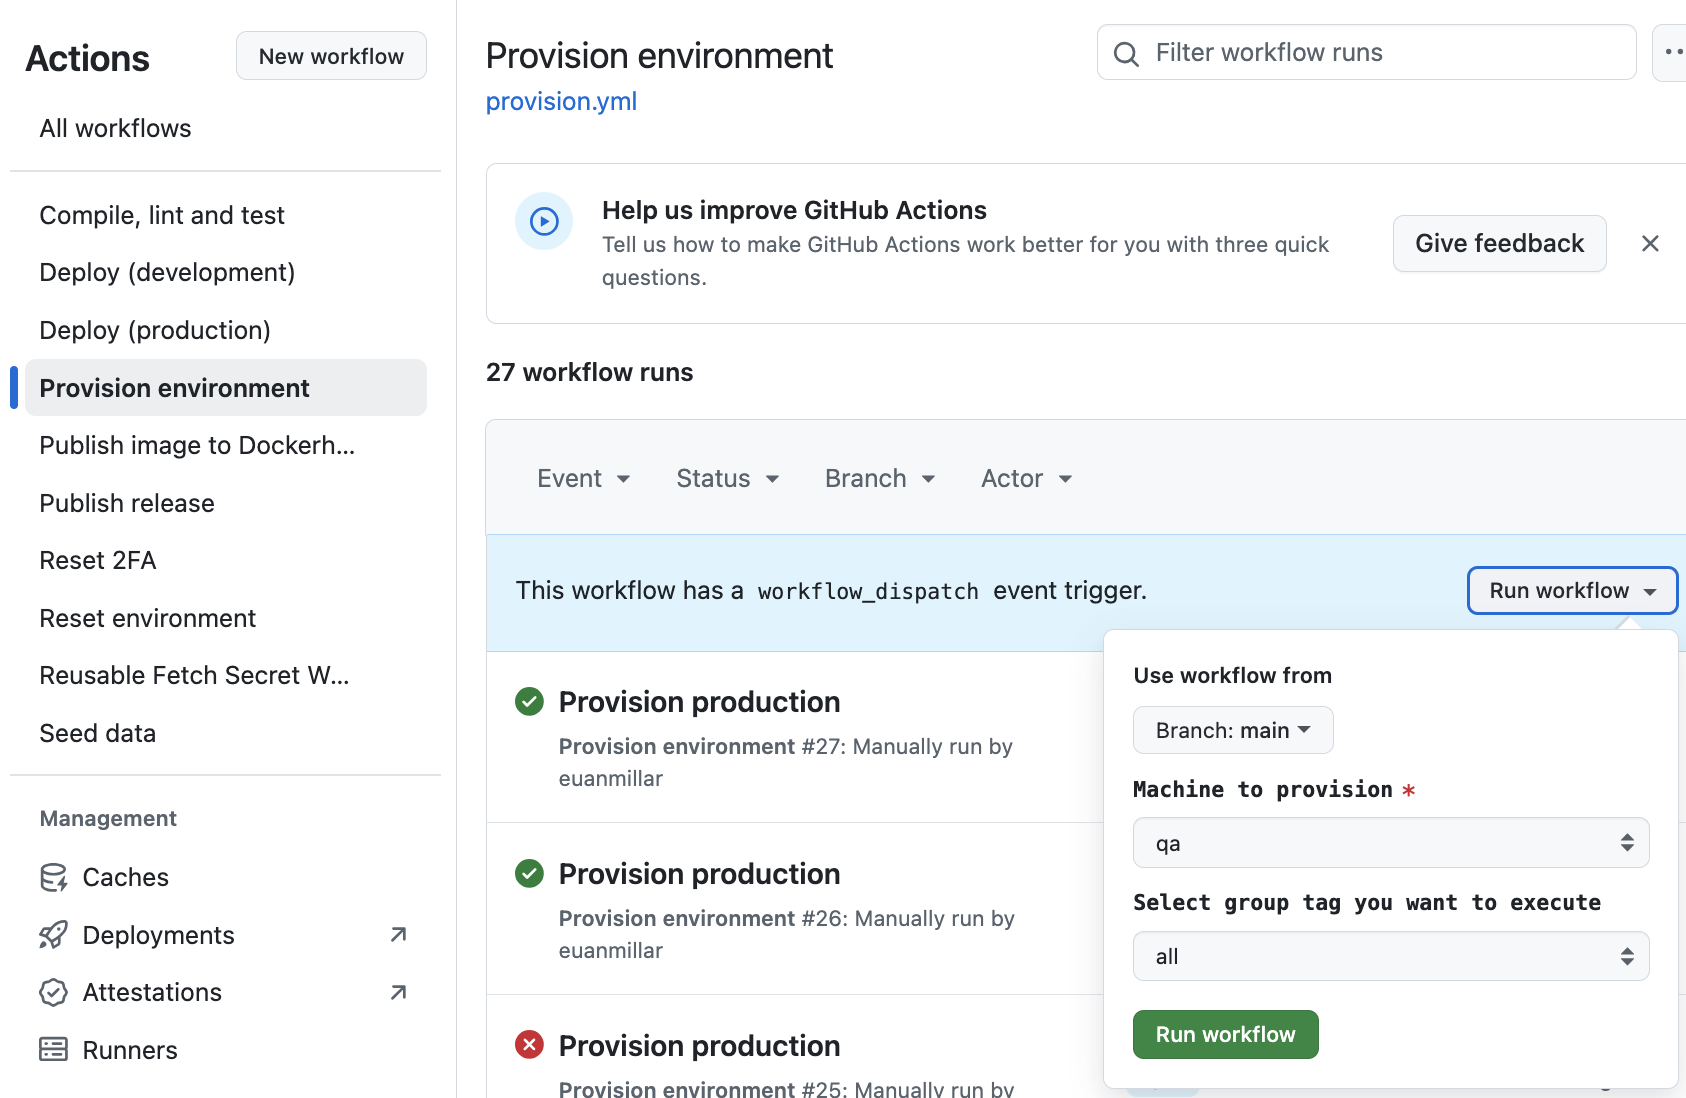
Task: Dismiss the feedback banner with X
Action: [1650, 244]
